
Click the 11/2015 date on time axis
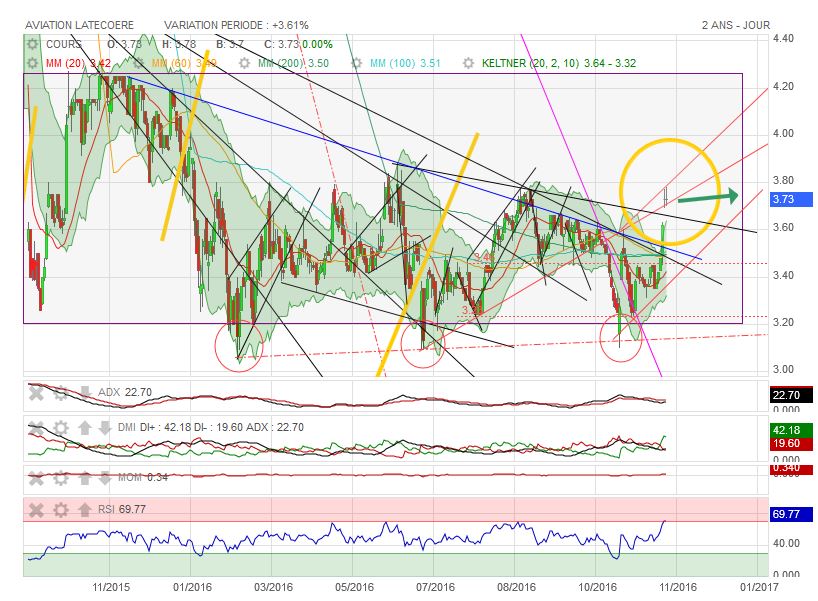click(x=111, y=587)
